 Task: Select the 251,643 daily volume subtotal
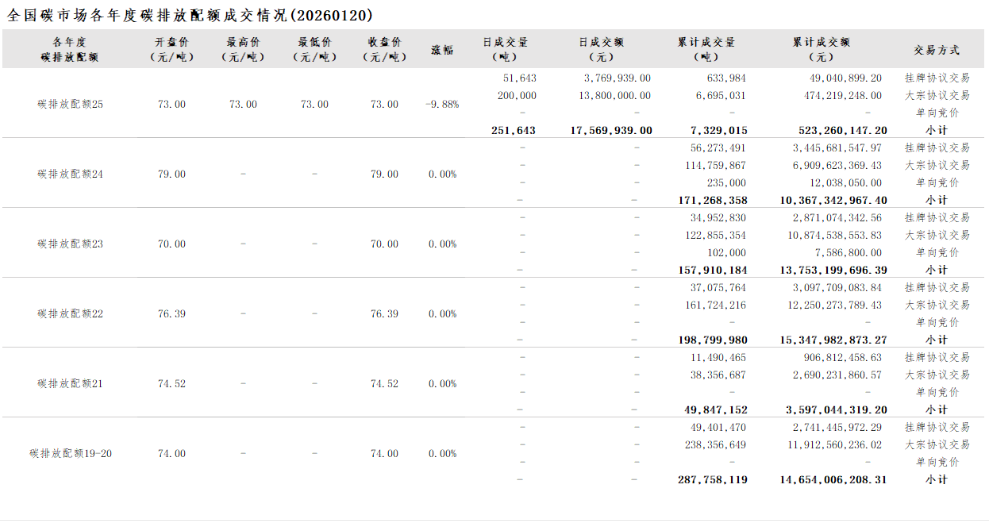(513, 131)
